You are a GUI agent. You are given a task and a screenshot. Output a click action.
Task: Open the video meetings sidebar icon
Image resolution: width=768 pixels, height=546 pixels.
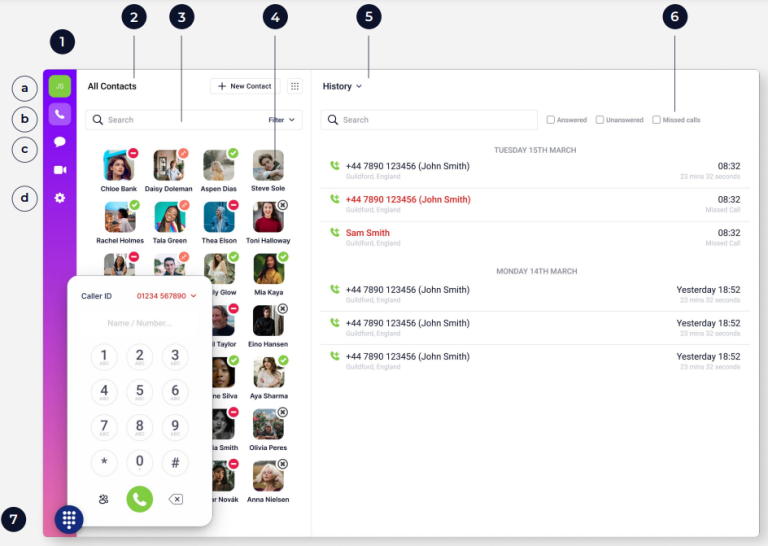(x=60, y=170)
